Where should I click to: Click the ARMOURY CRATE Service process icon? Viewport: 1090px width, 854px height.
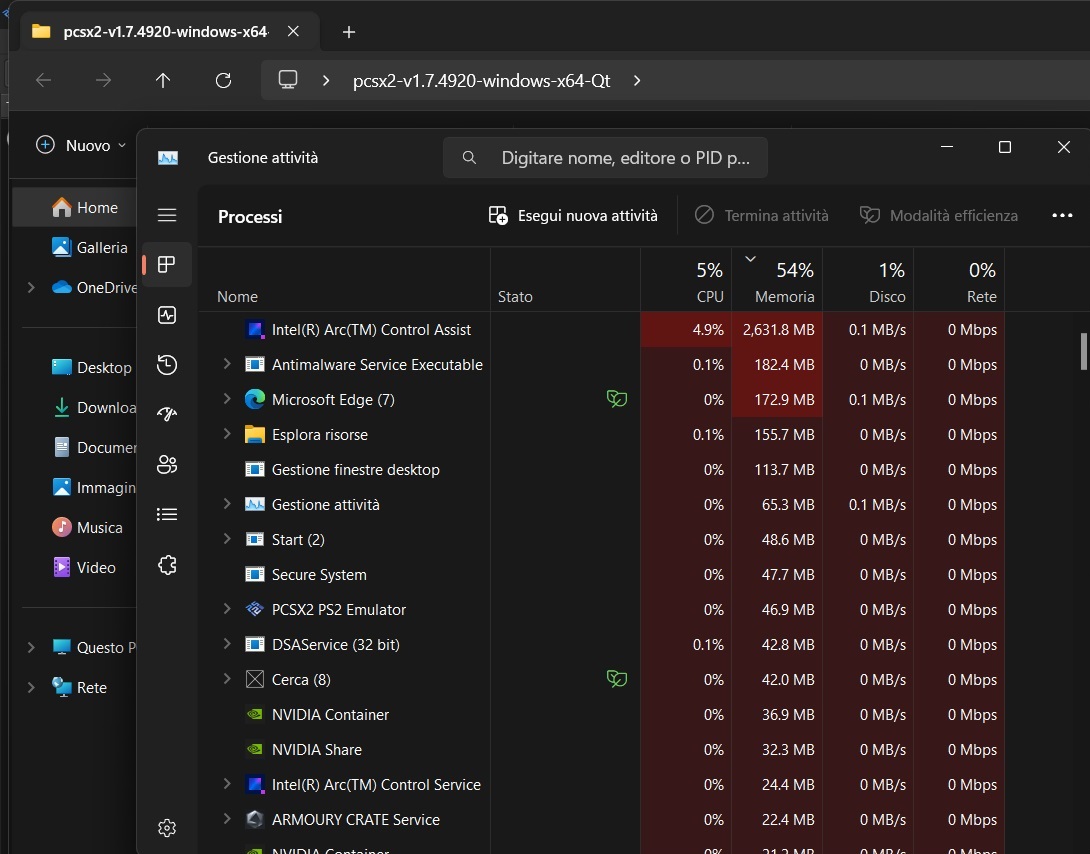(255, 819)
